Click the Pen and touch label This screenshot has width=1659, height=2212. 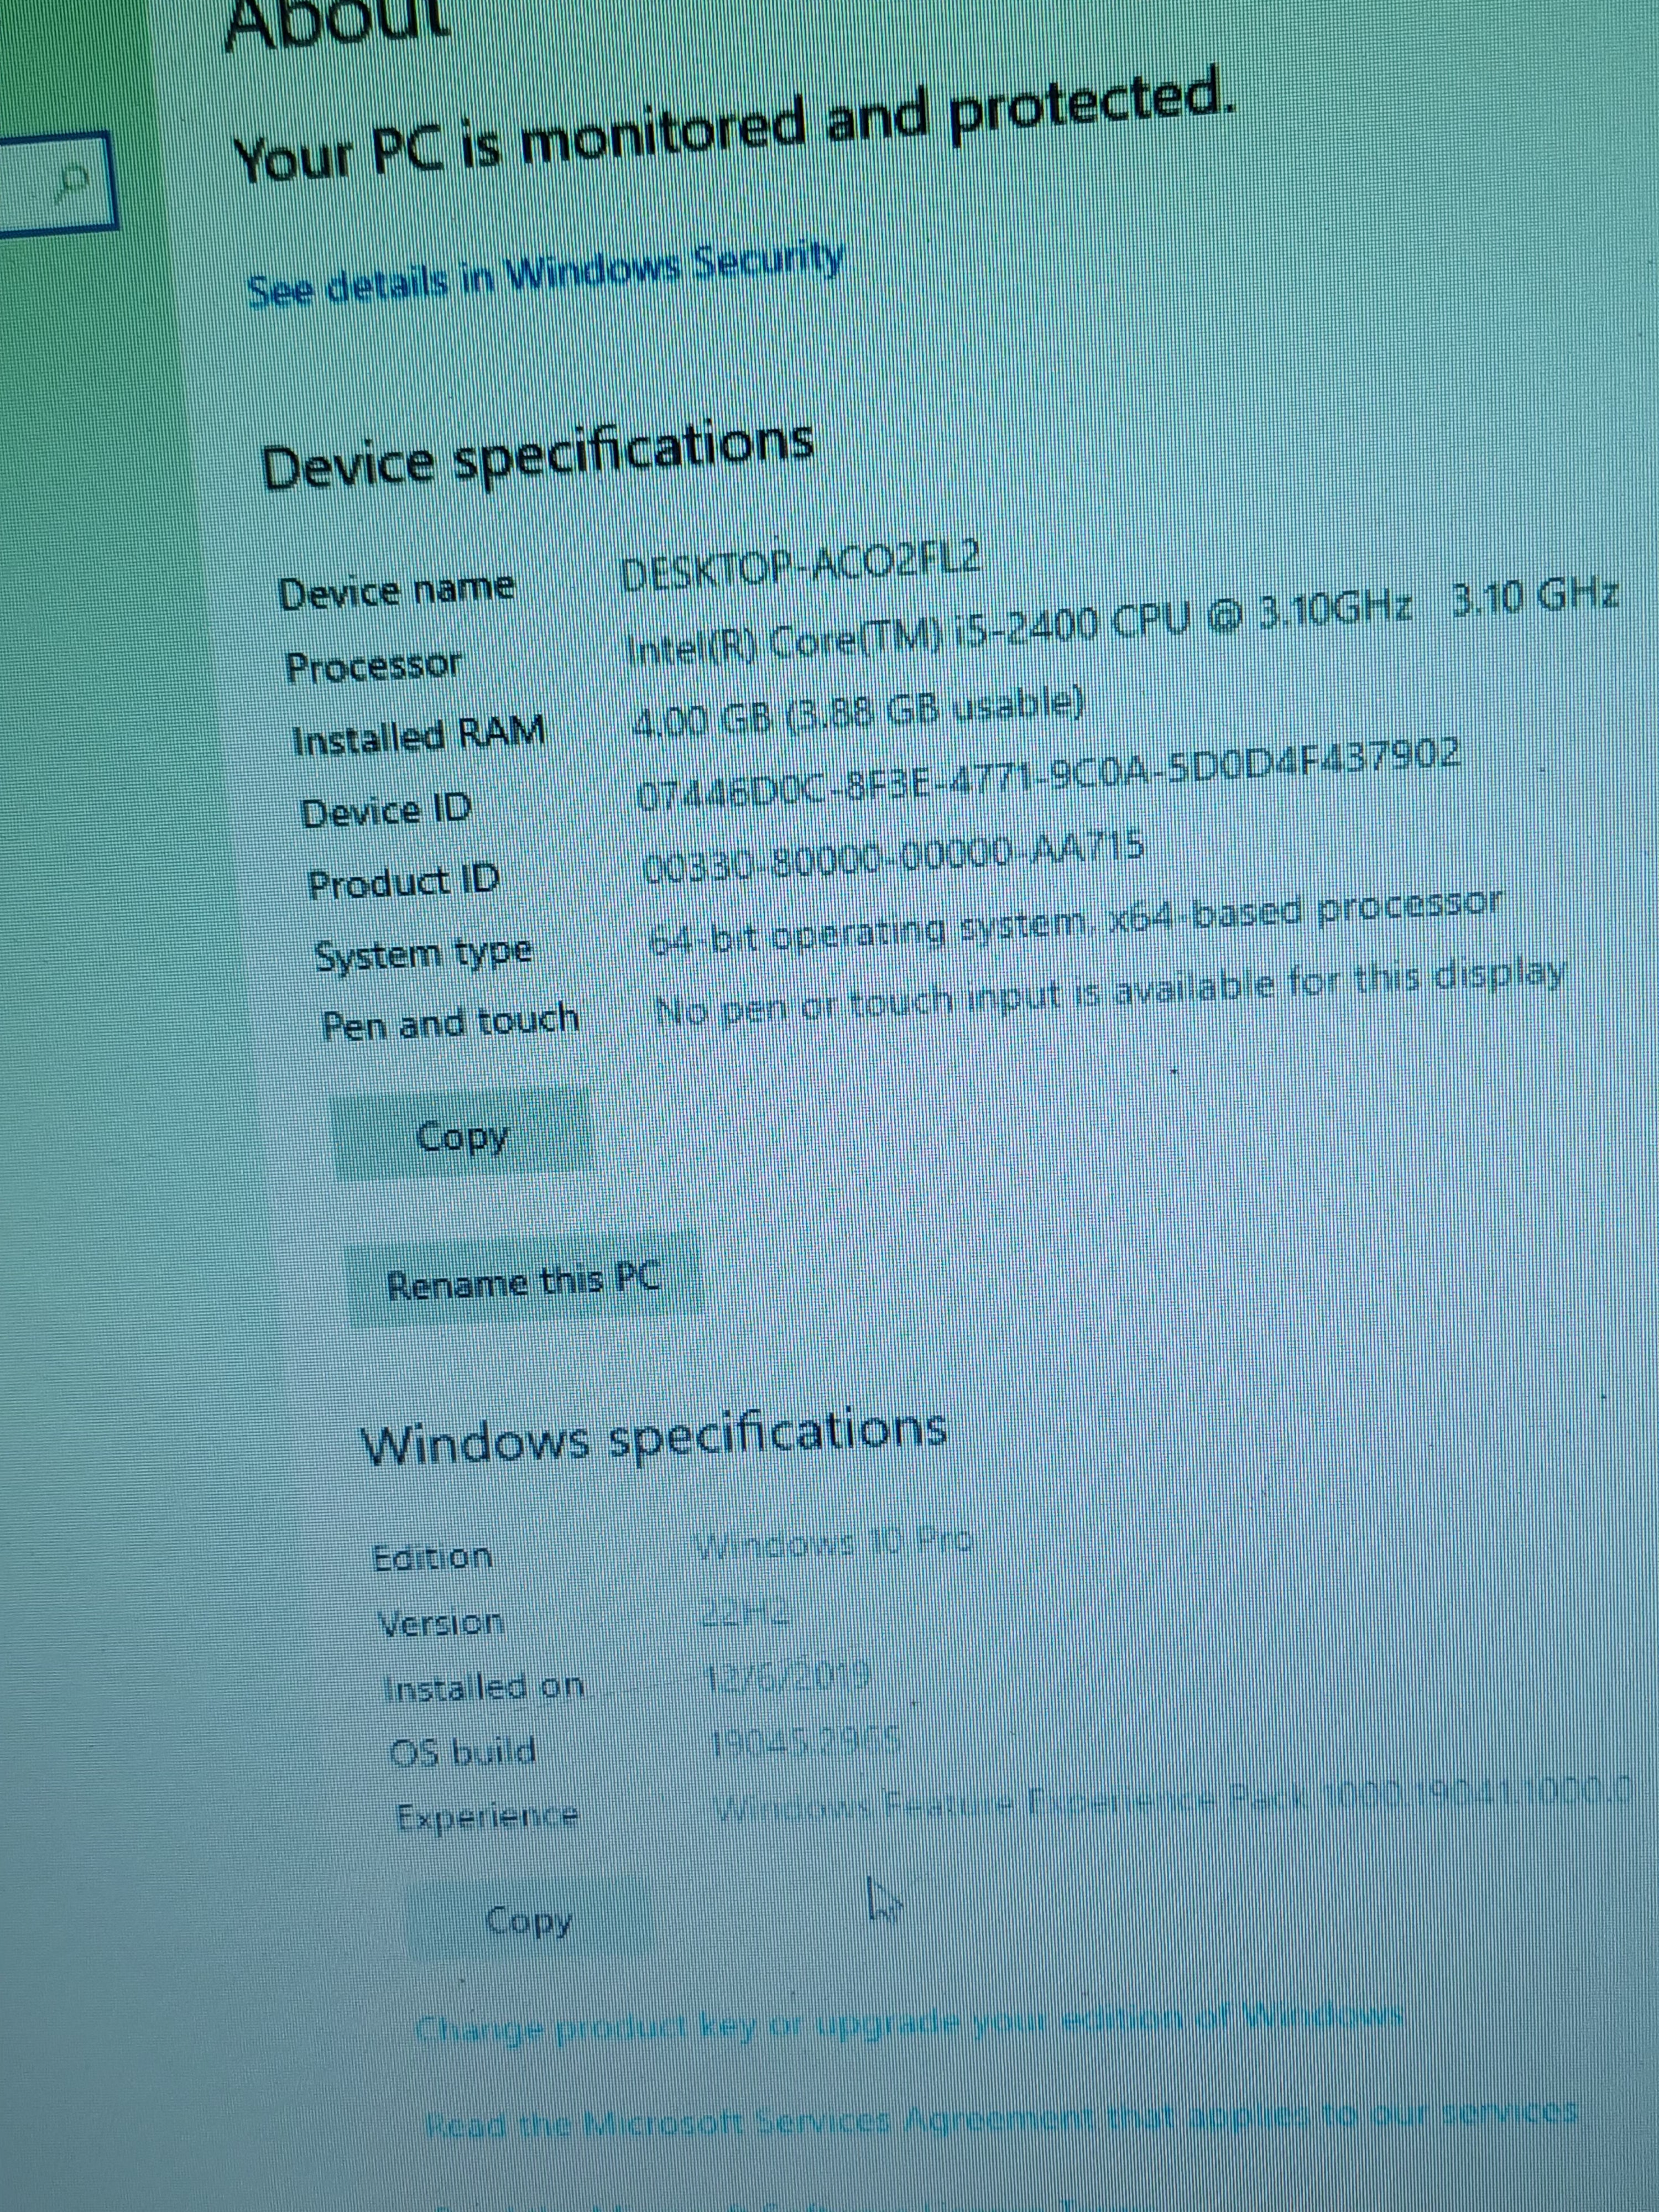tap(450, 1022)
